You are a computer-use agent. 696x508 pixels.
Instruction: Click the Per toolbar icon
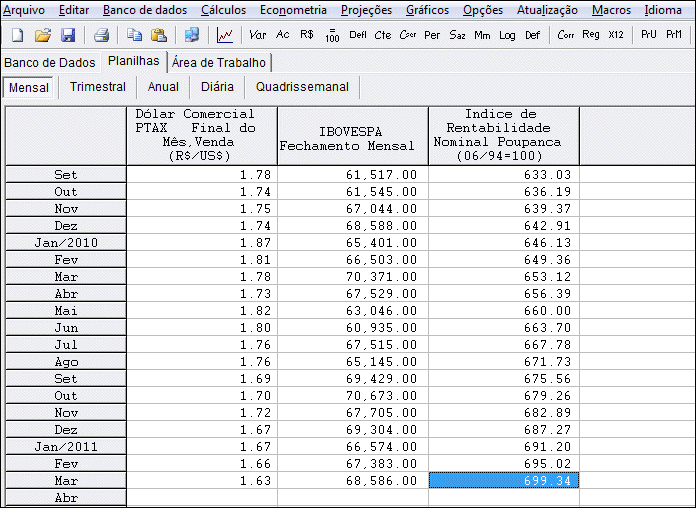point(432,35)
